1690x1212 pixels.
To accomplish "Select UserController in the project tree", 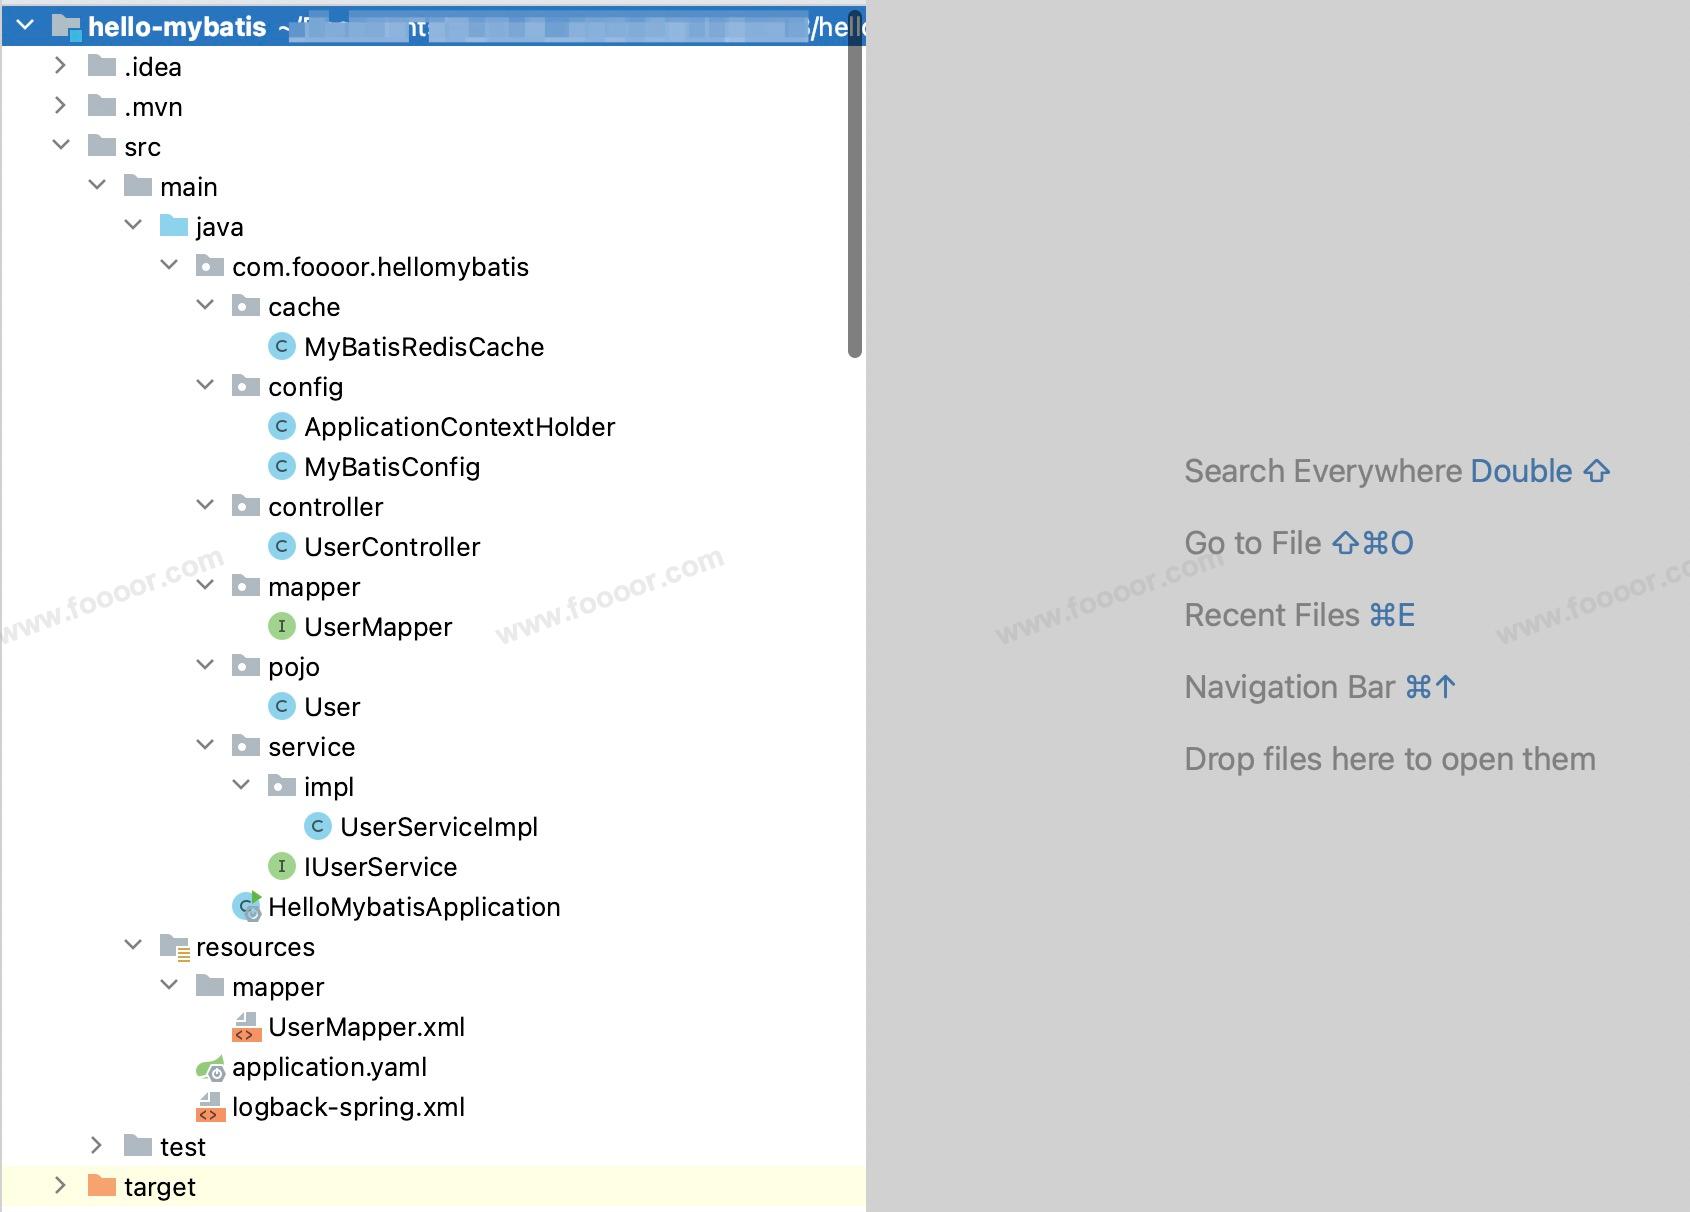I will pyautogui.click(x=391, y=547).
